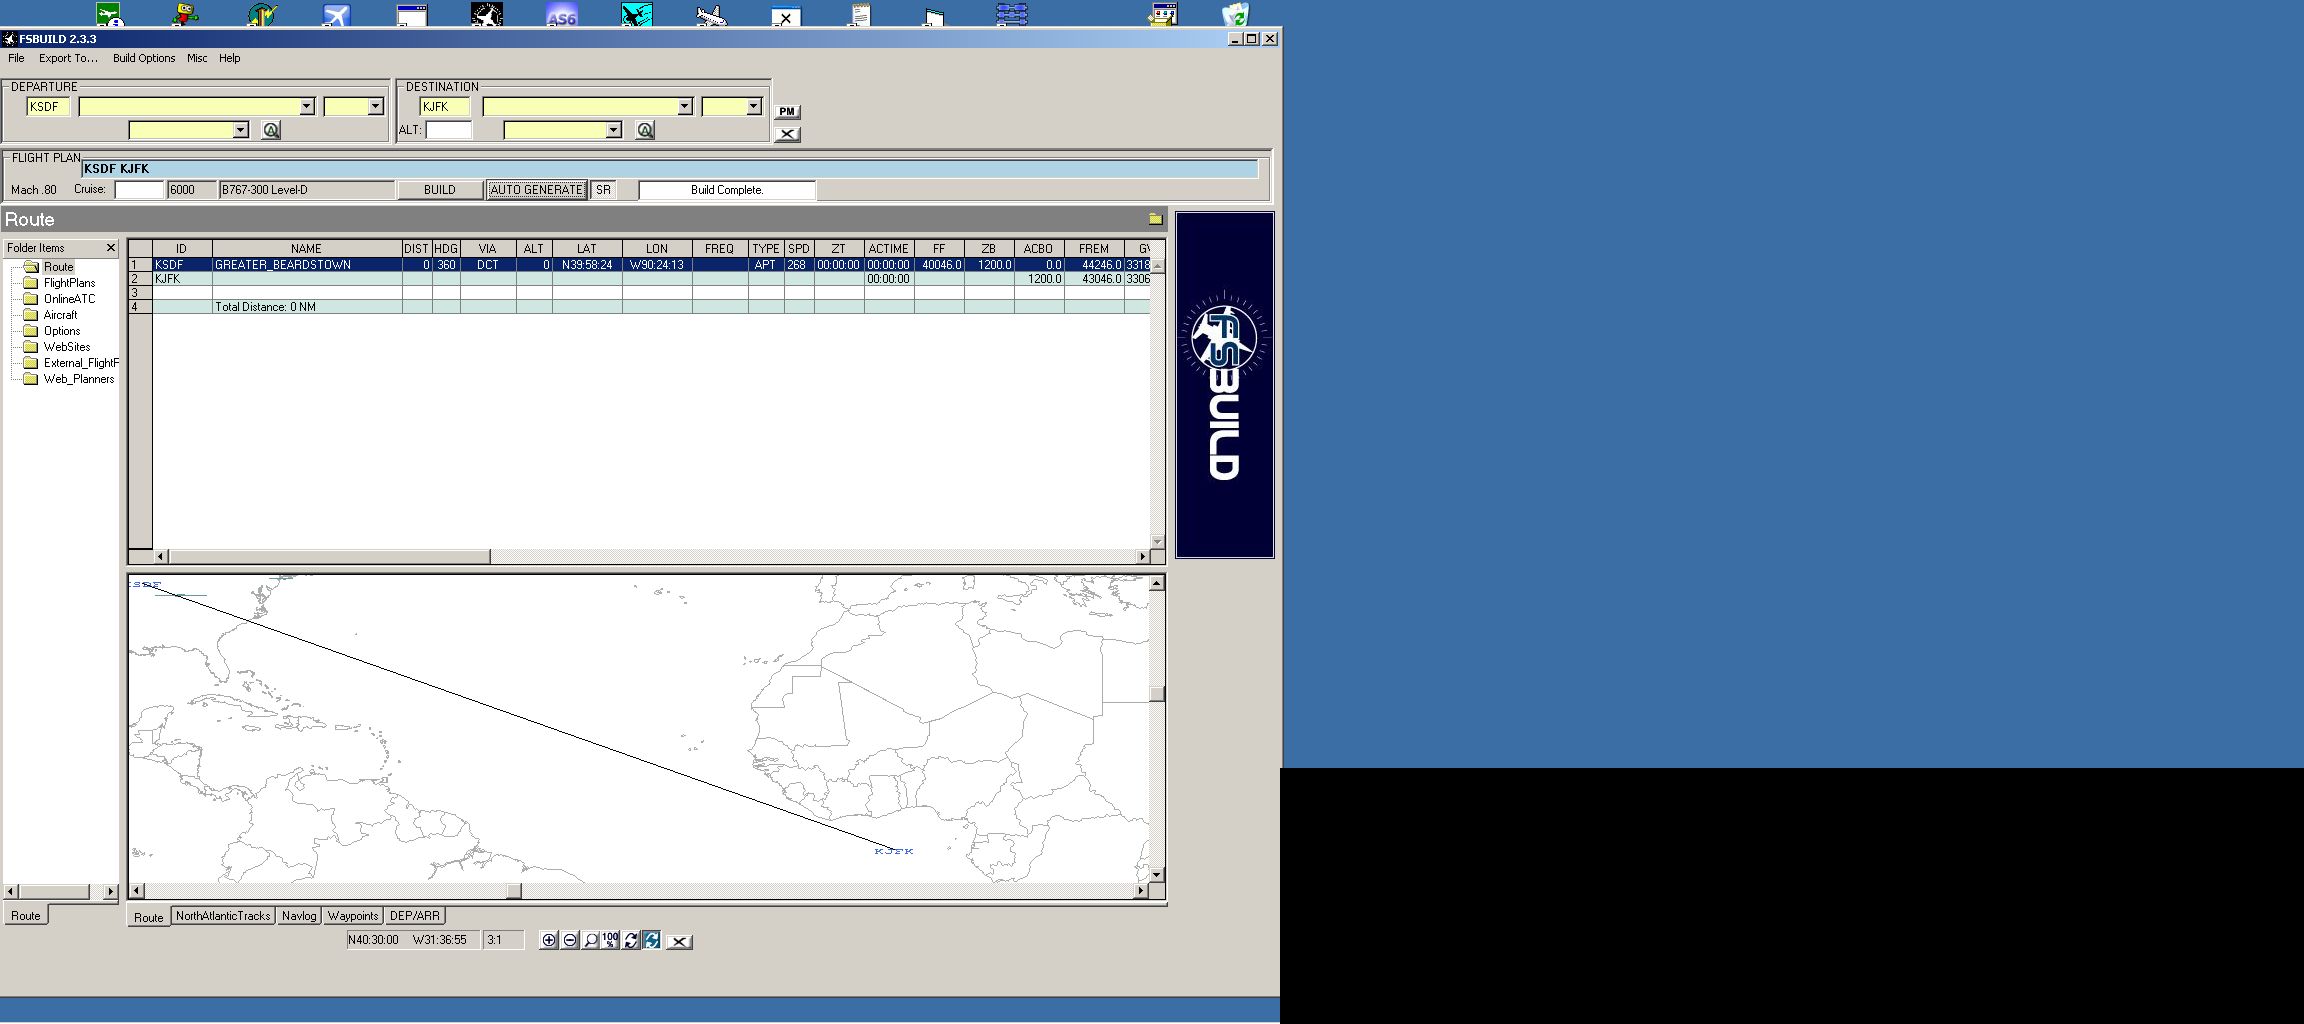Open the Build Options menu
Screen dimensions: 2304x1024
(x=144, y=58)
